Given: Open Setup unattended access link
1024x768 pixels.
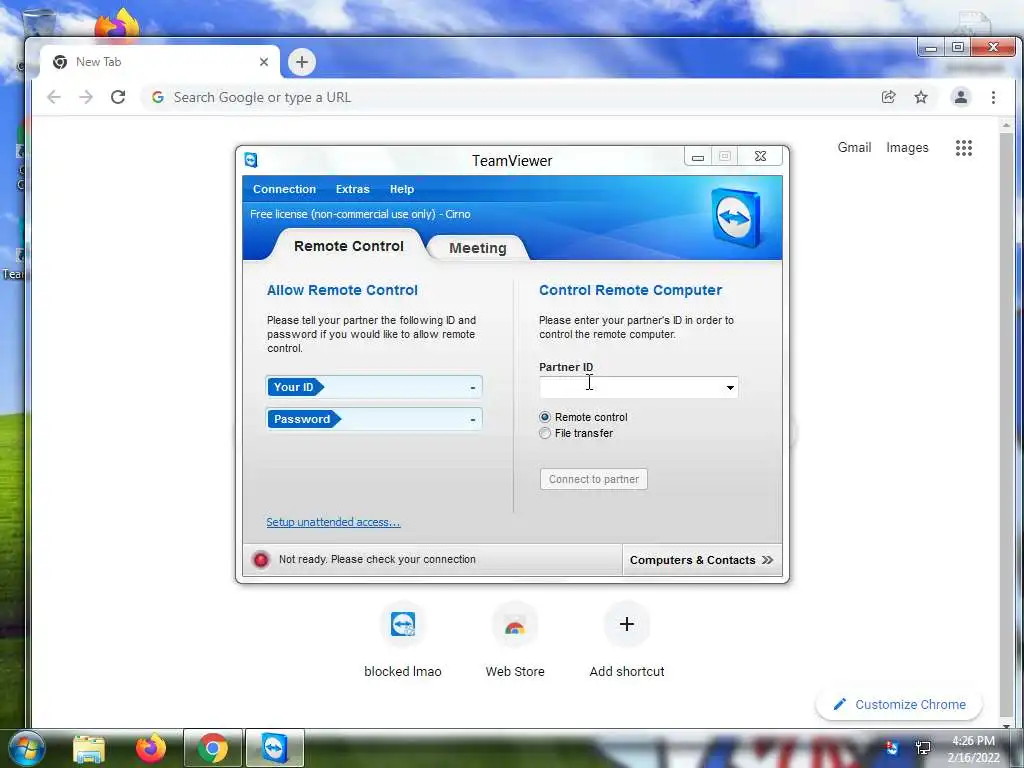Looking at the screenshot, I should (333, 522).
